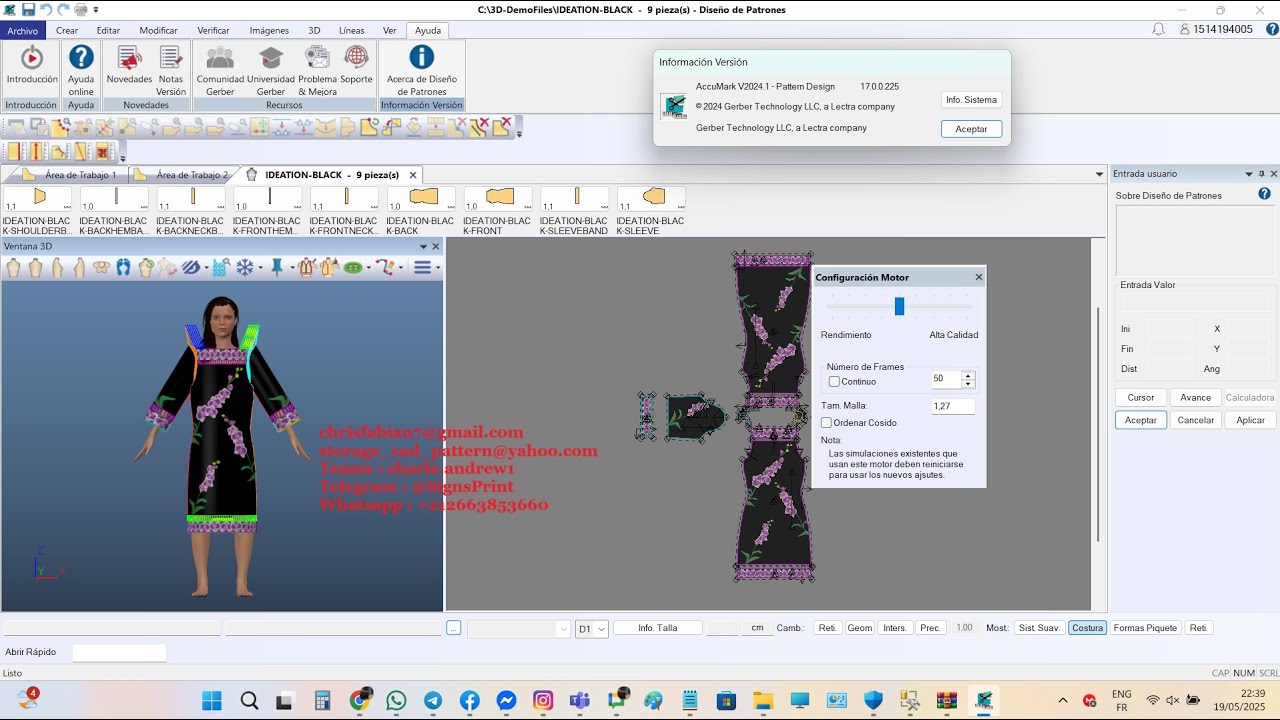
Task: Enable the Continuo checkbox
Action: (834, 382)
